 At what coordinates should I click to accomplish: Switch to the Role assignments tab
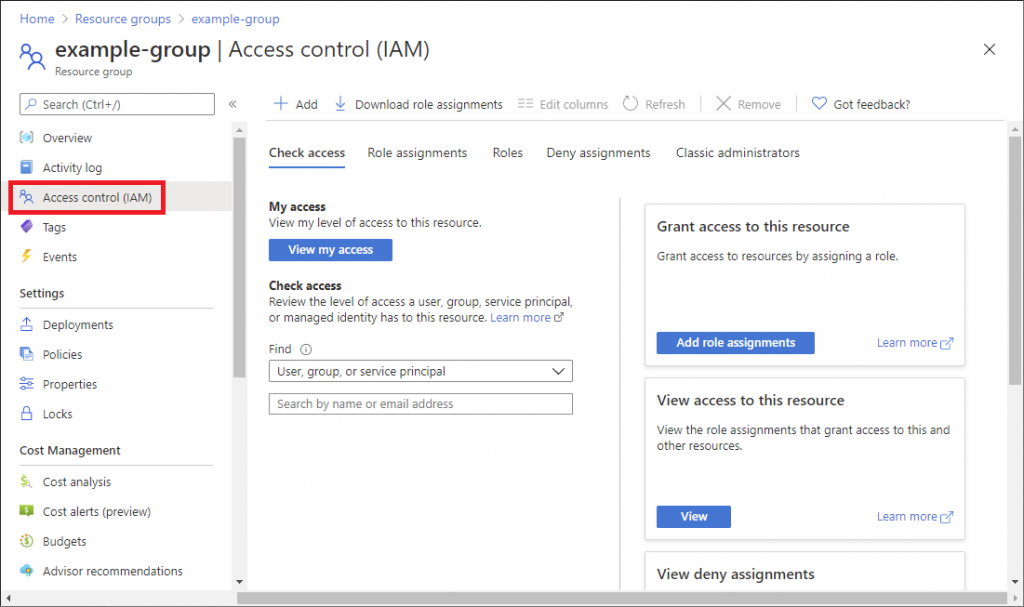[x=417, y=153]
